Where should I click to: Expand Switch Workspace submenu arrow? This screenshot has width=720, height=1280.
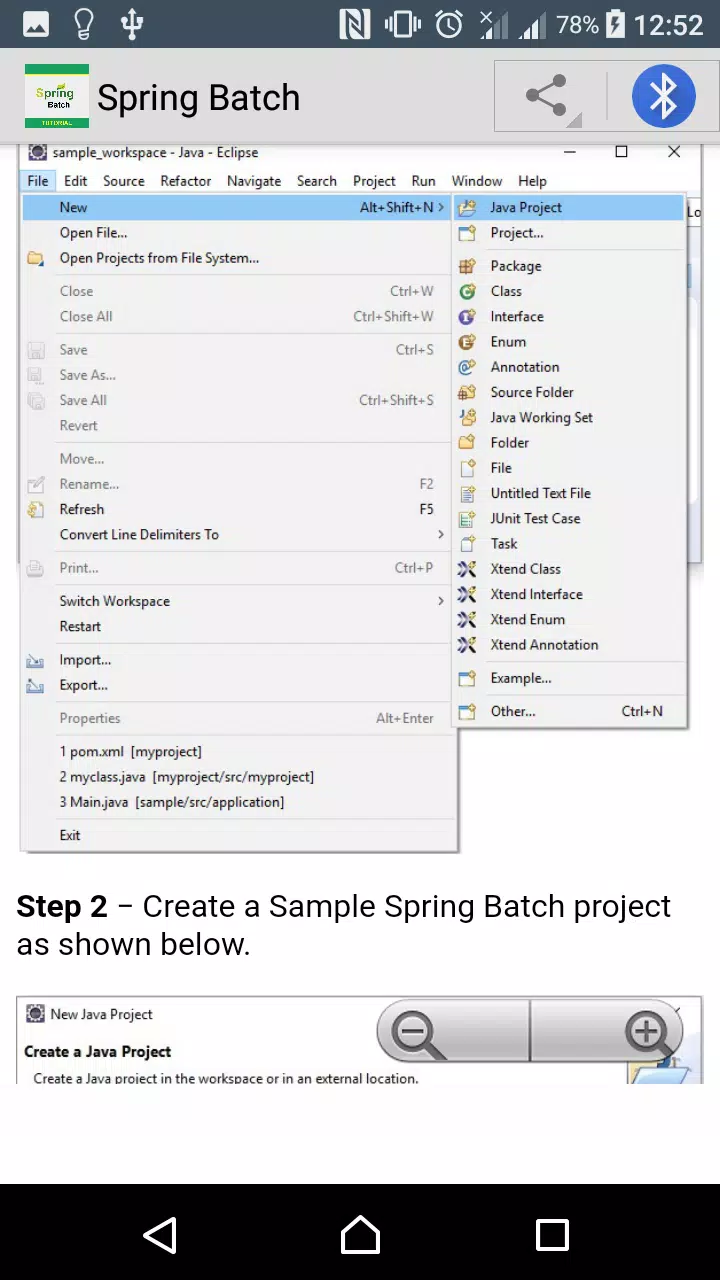click(x=441, y=601)
